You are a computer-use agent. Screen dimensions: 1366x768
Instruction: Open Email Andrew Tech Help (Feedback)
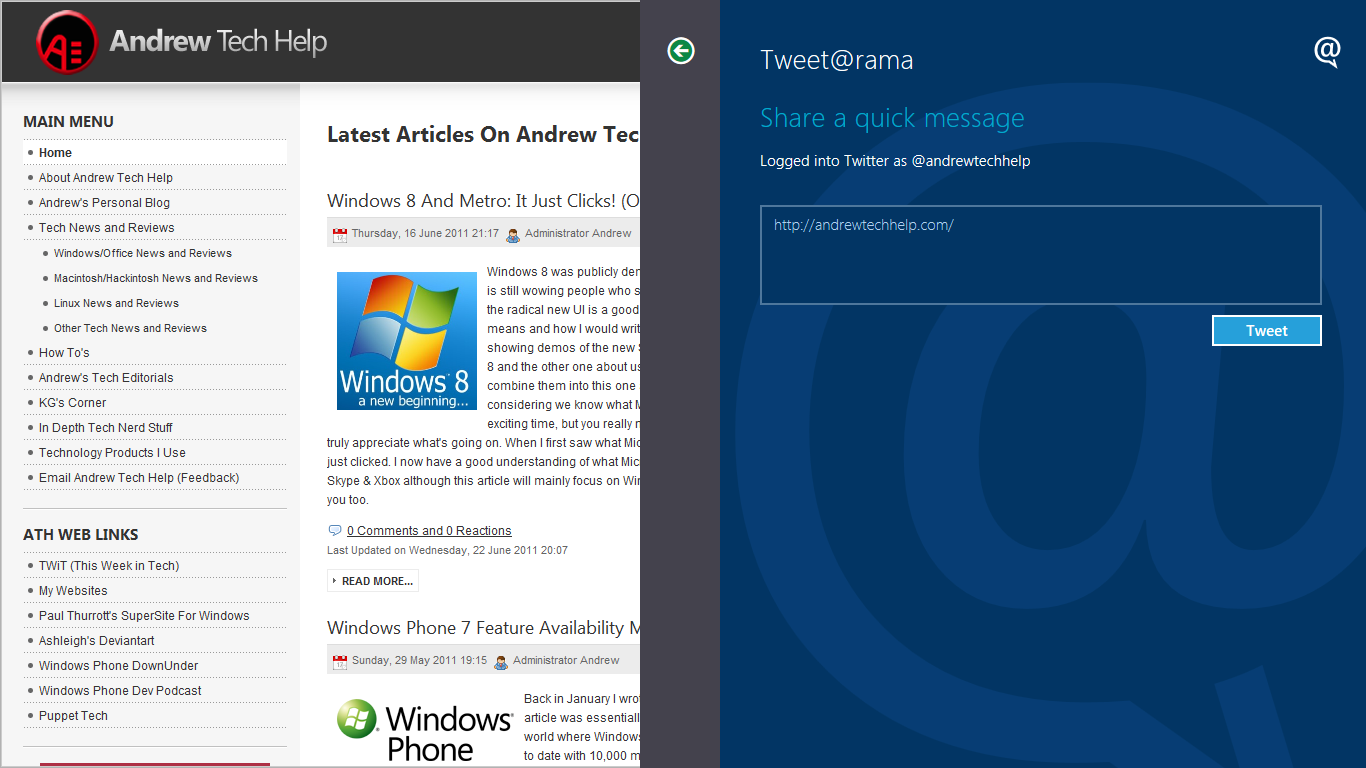click(x=139, y=478)
